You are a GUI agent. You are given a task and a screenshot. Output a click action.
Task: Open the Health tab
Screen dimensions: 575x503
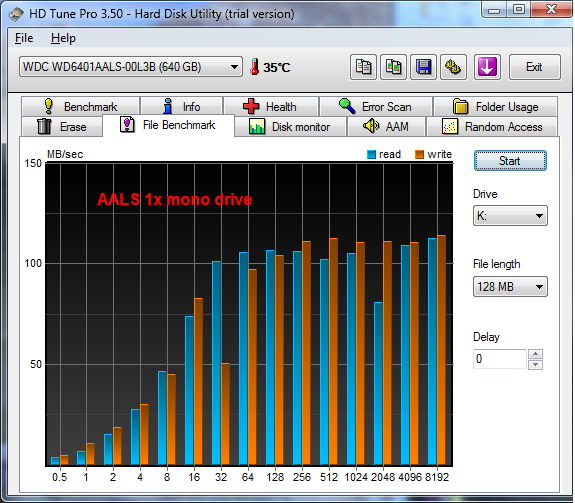271,107
